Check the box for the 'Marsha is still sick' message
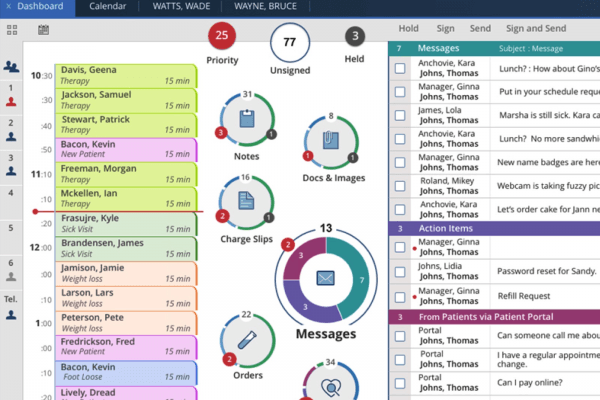Image resolution: width=600 pixels, height=400 pixels. (400, 114)
